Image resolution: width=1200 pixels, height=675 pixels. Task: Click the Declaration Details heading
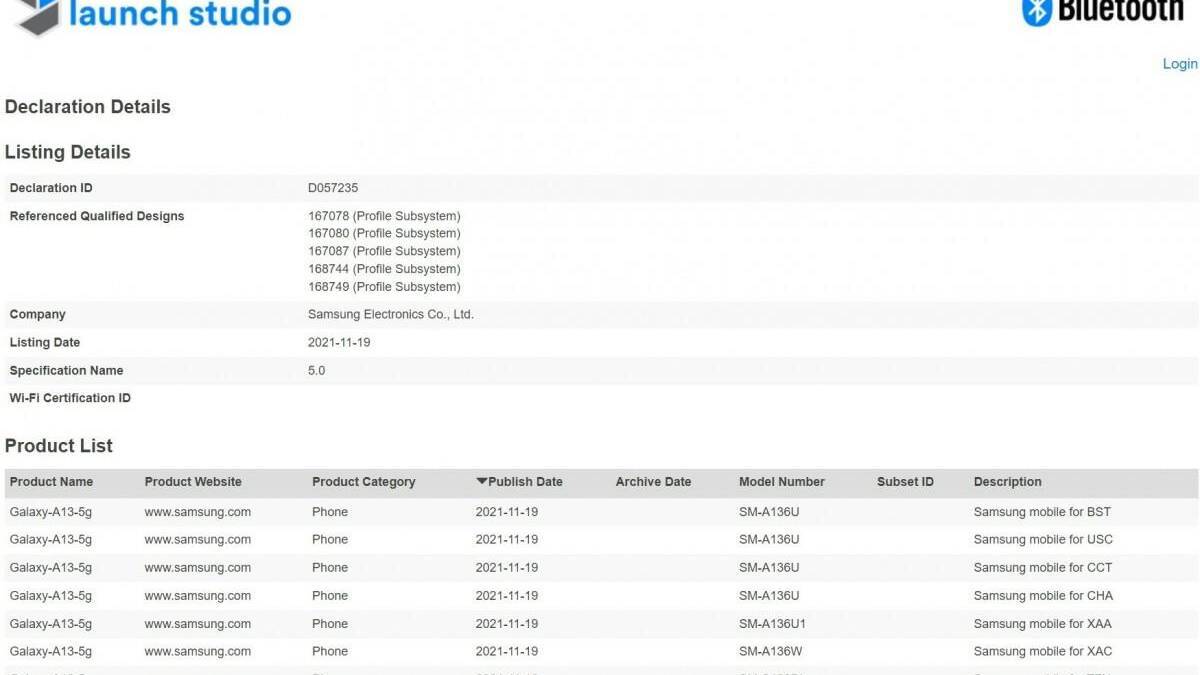click(x=88, y=107)
